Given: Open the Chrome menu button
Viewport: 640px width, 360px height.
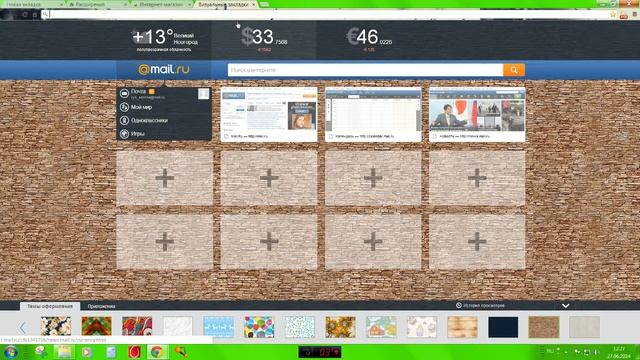Looking at the screenshot, I should click(x=635, y=15).
